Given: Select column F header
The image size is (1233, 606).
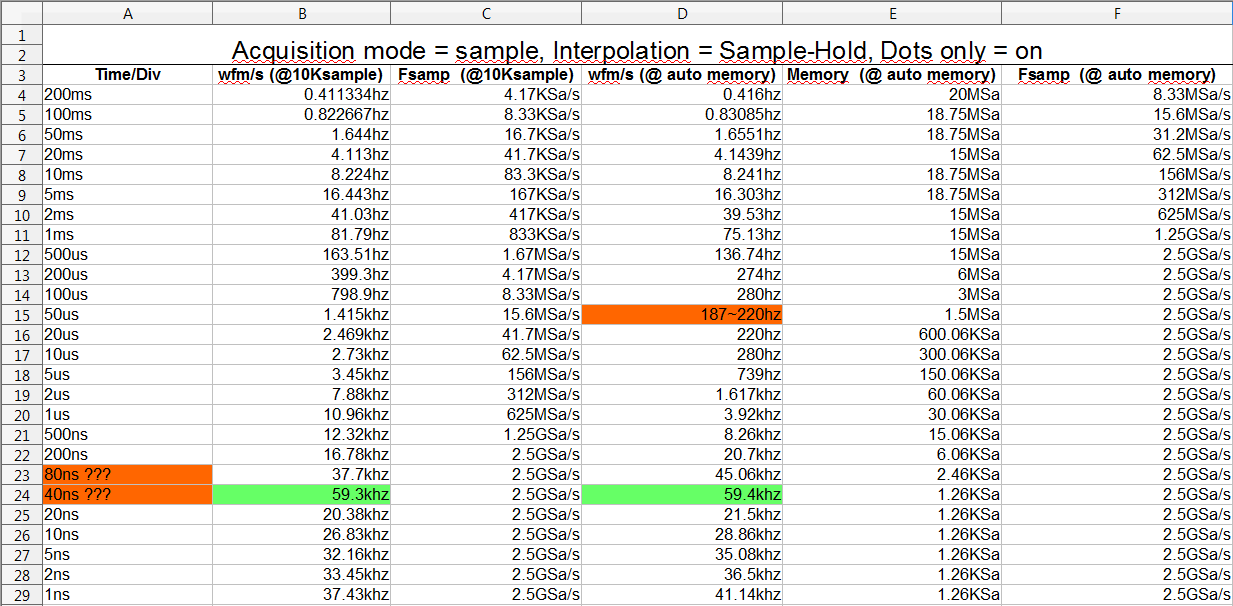Looking at the screenshot, I should pyautogui.click(x=1117, y=13).
